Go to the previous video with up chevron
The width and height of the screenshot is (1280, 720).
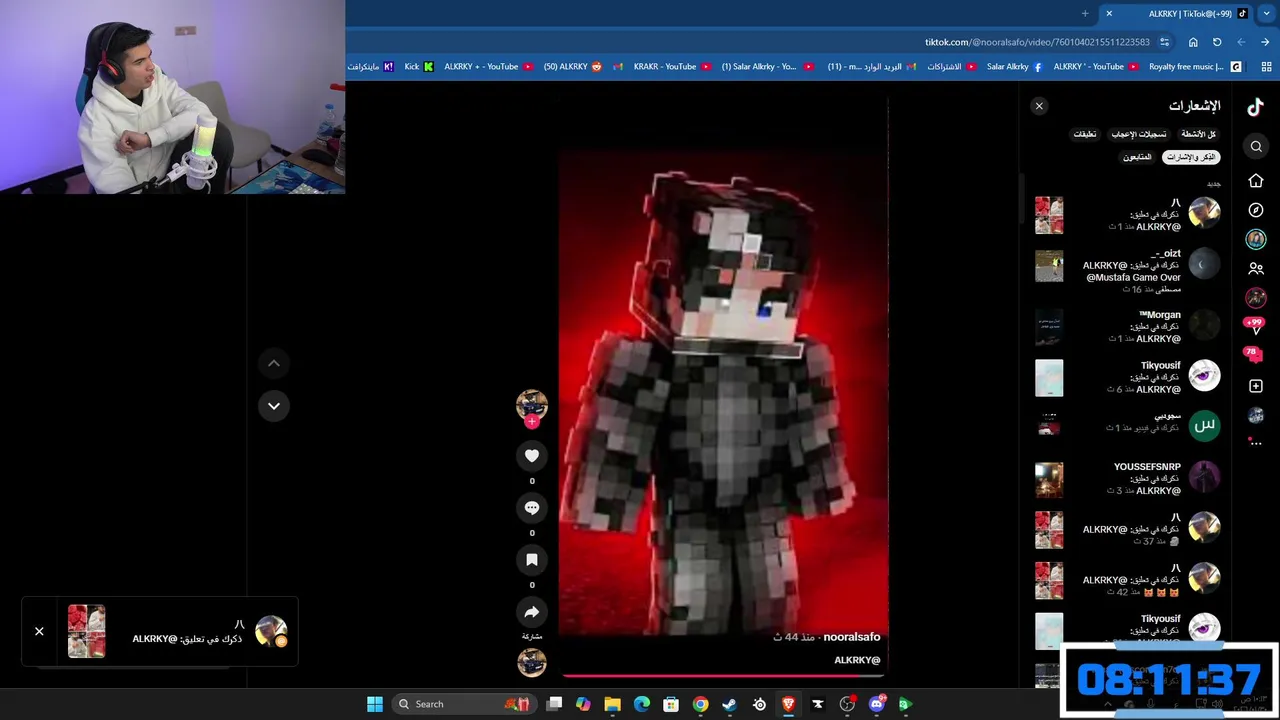273,363
